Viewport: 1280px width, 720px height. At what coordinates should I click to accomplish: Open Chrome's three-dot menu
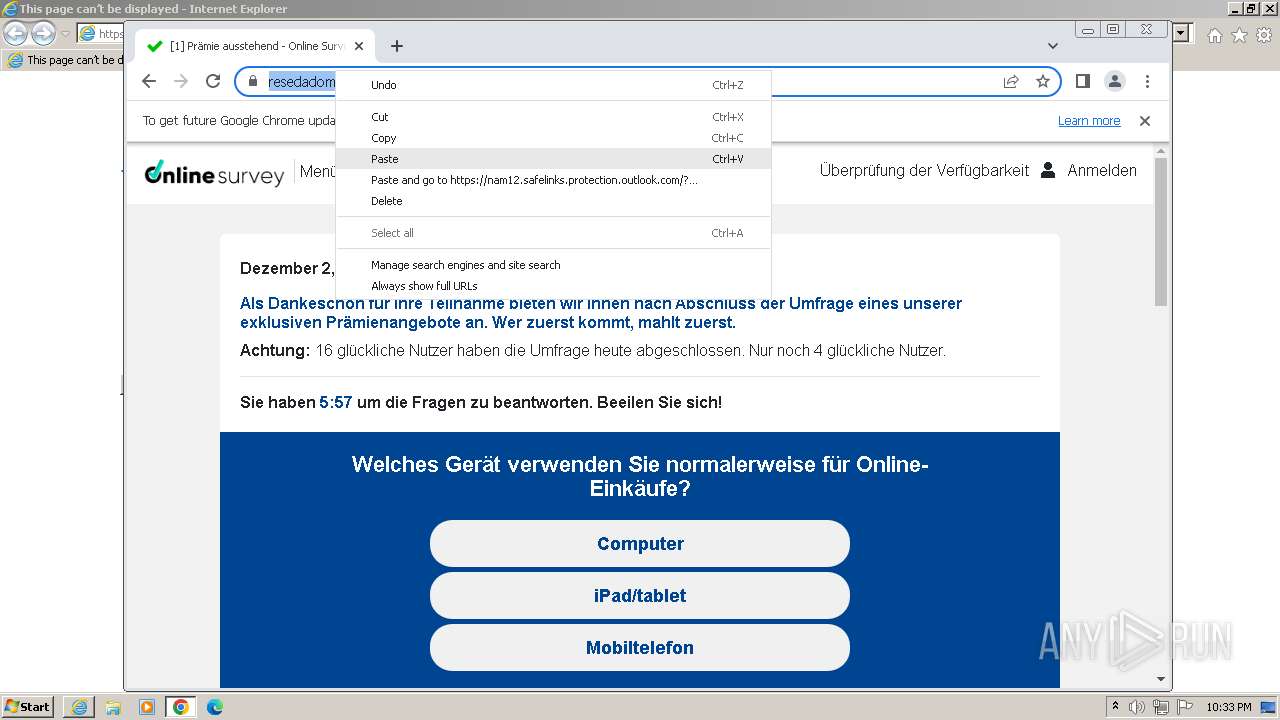(x=1147, y=81)
